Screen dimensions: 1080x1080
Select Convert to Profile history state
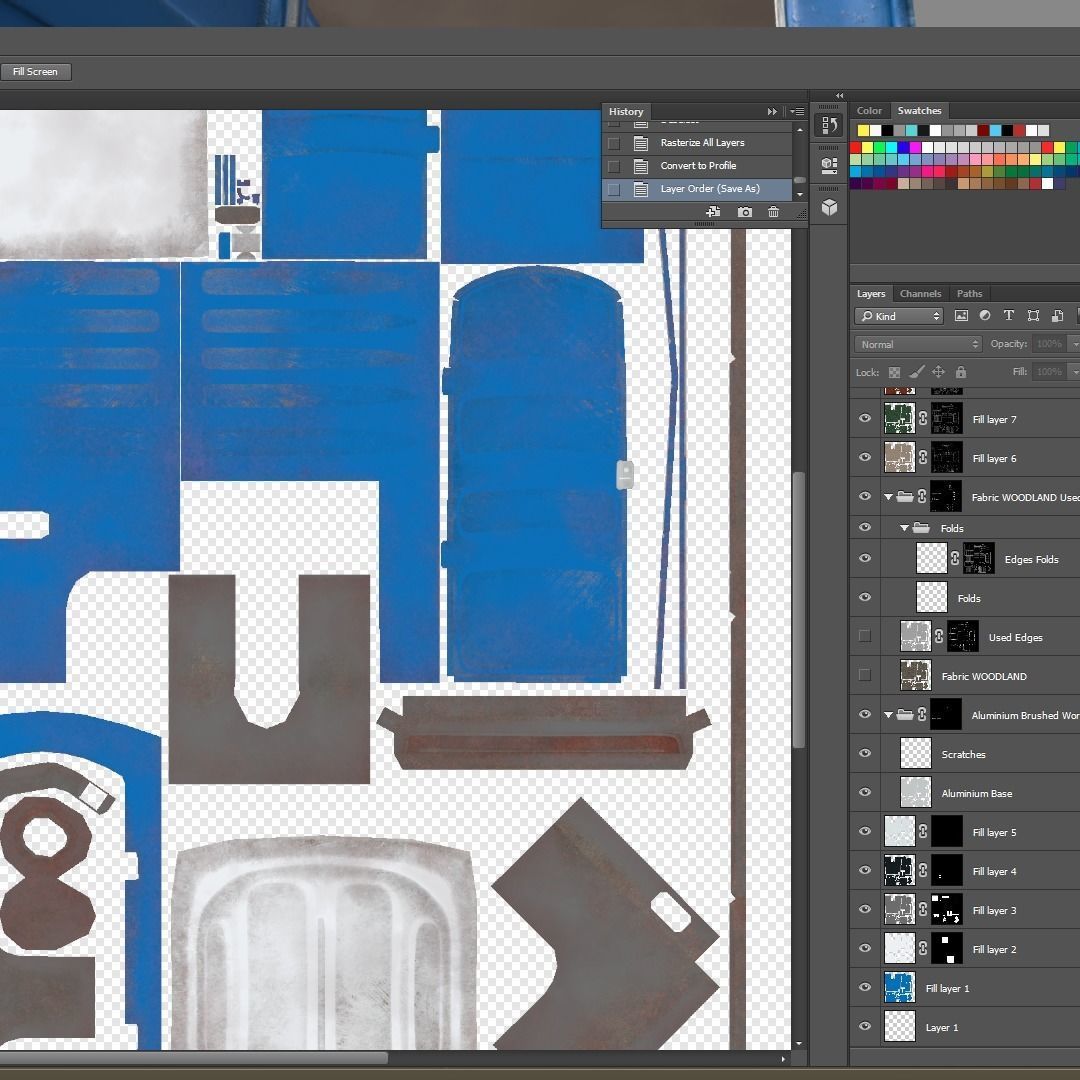[x=697, y=165]
